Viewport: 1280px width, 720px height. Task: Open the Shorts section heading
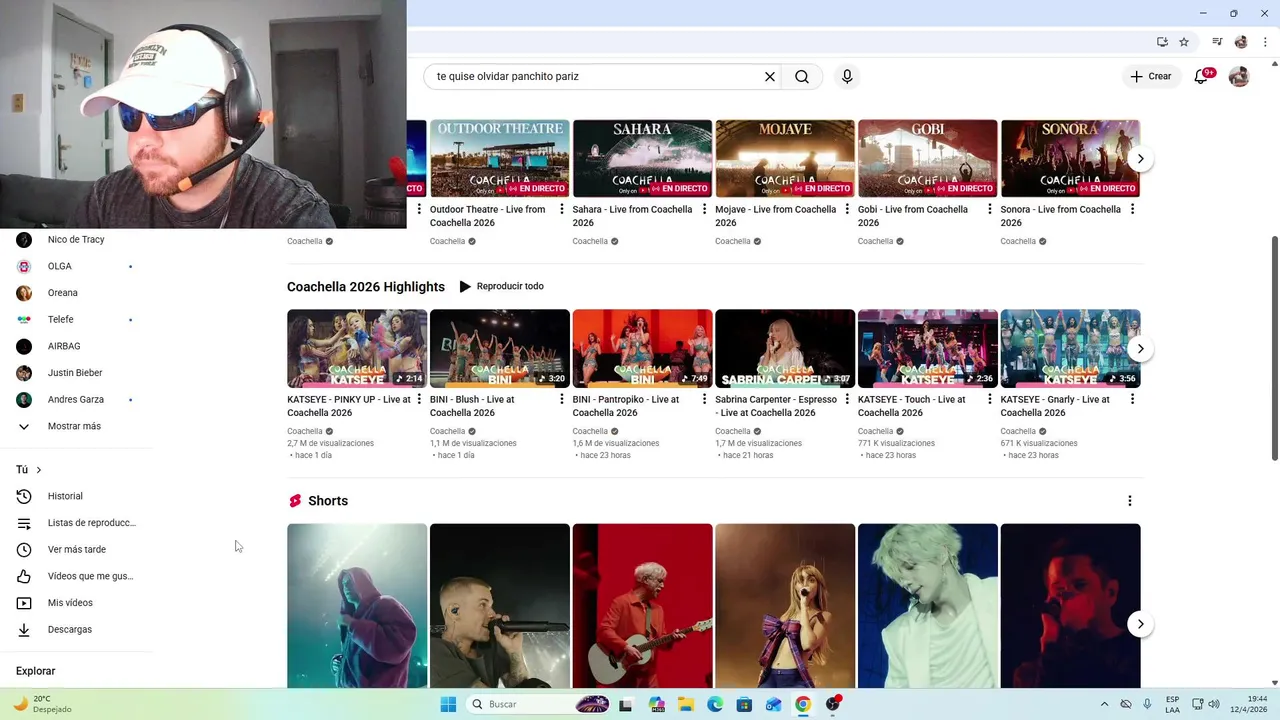pyautogui.click(x=328, y=501)
